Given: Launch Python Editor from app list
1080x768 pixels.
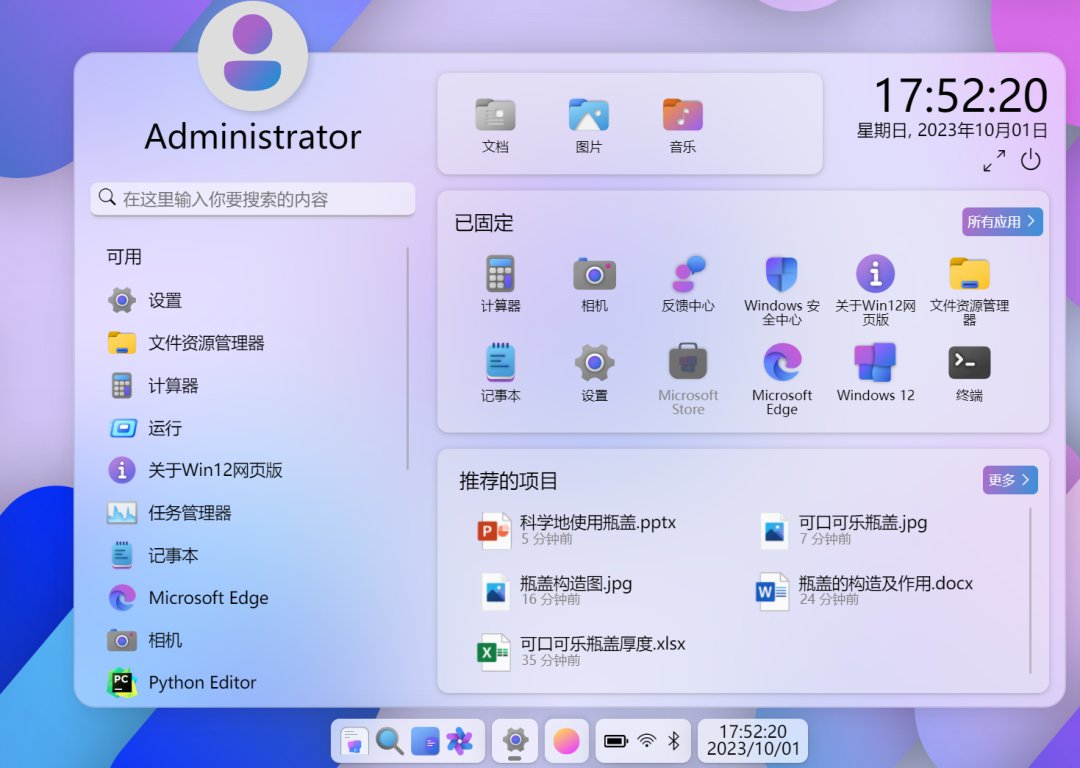Looking at the screenshot, I should click(255, 683).
